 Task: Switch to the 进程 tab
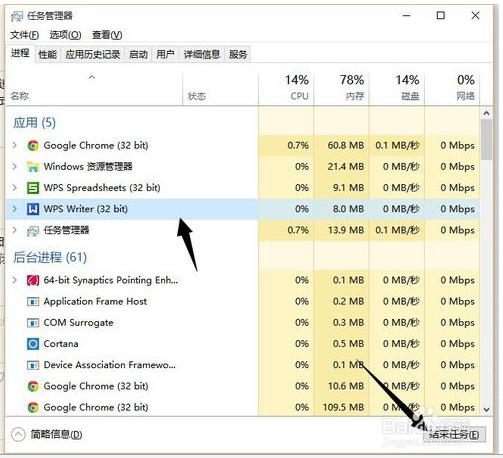(20, 53)
